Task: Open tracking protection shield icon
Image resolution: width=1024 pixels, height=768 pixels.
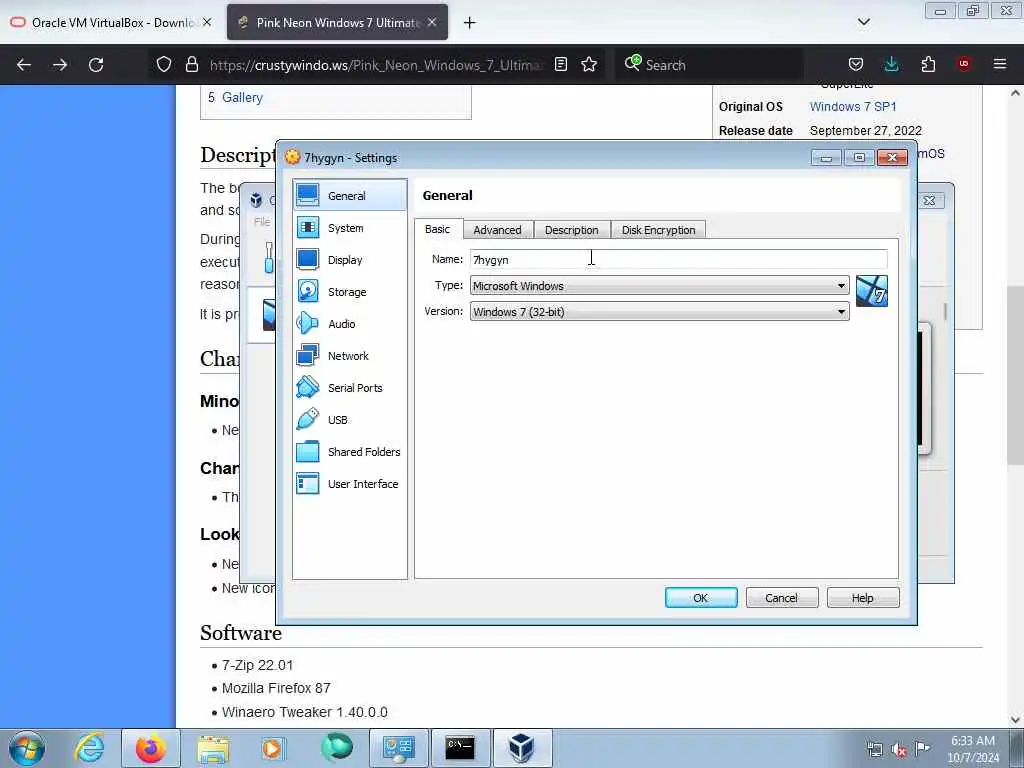Action: 164,64
